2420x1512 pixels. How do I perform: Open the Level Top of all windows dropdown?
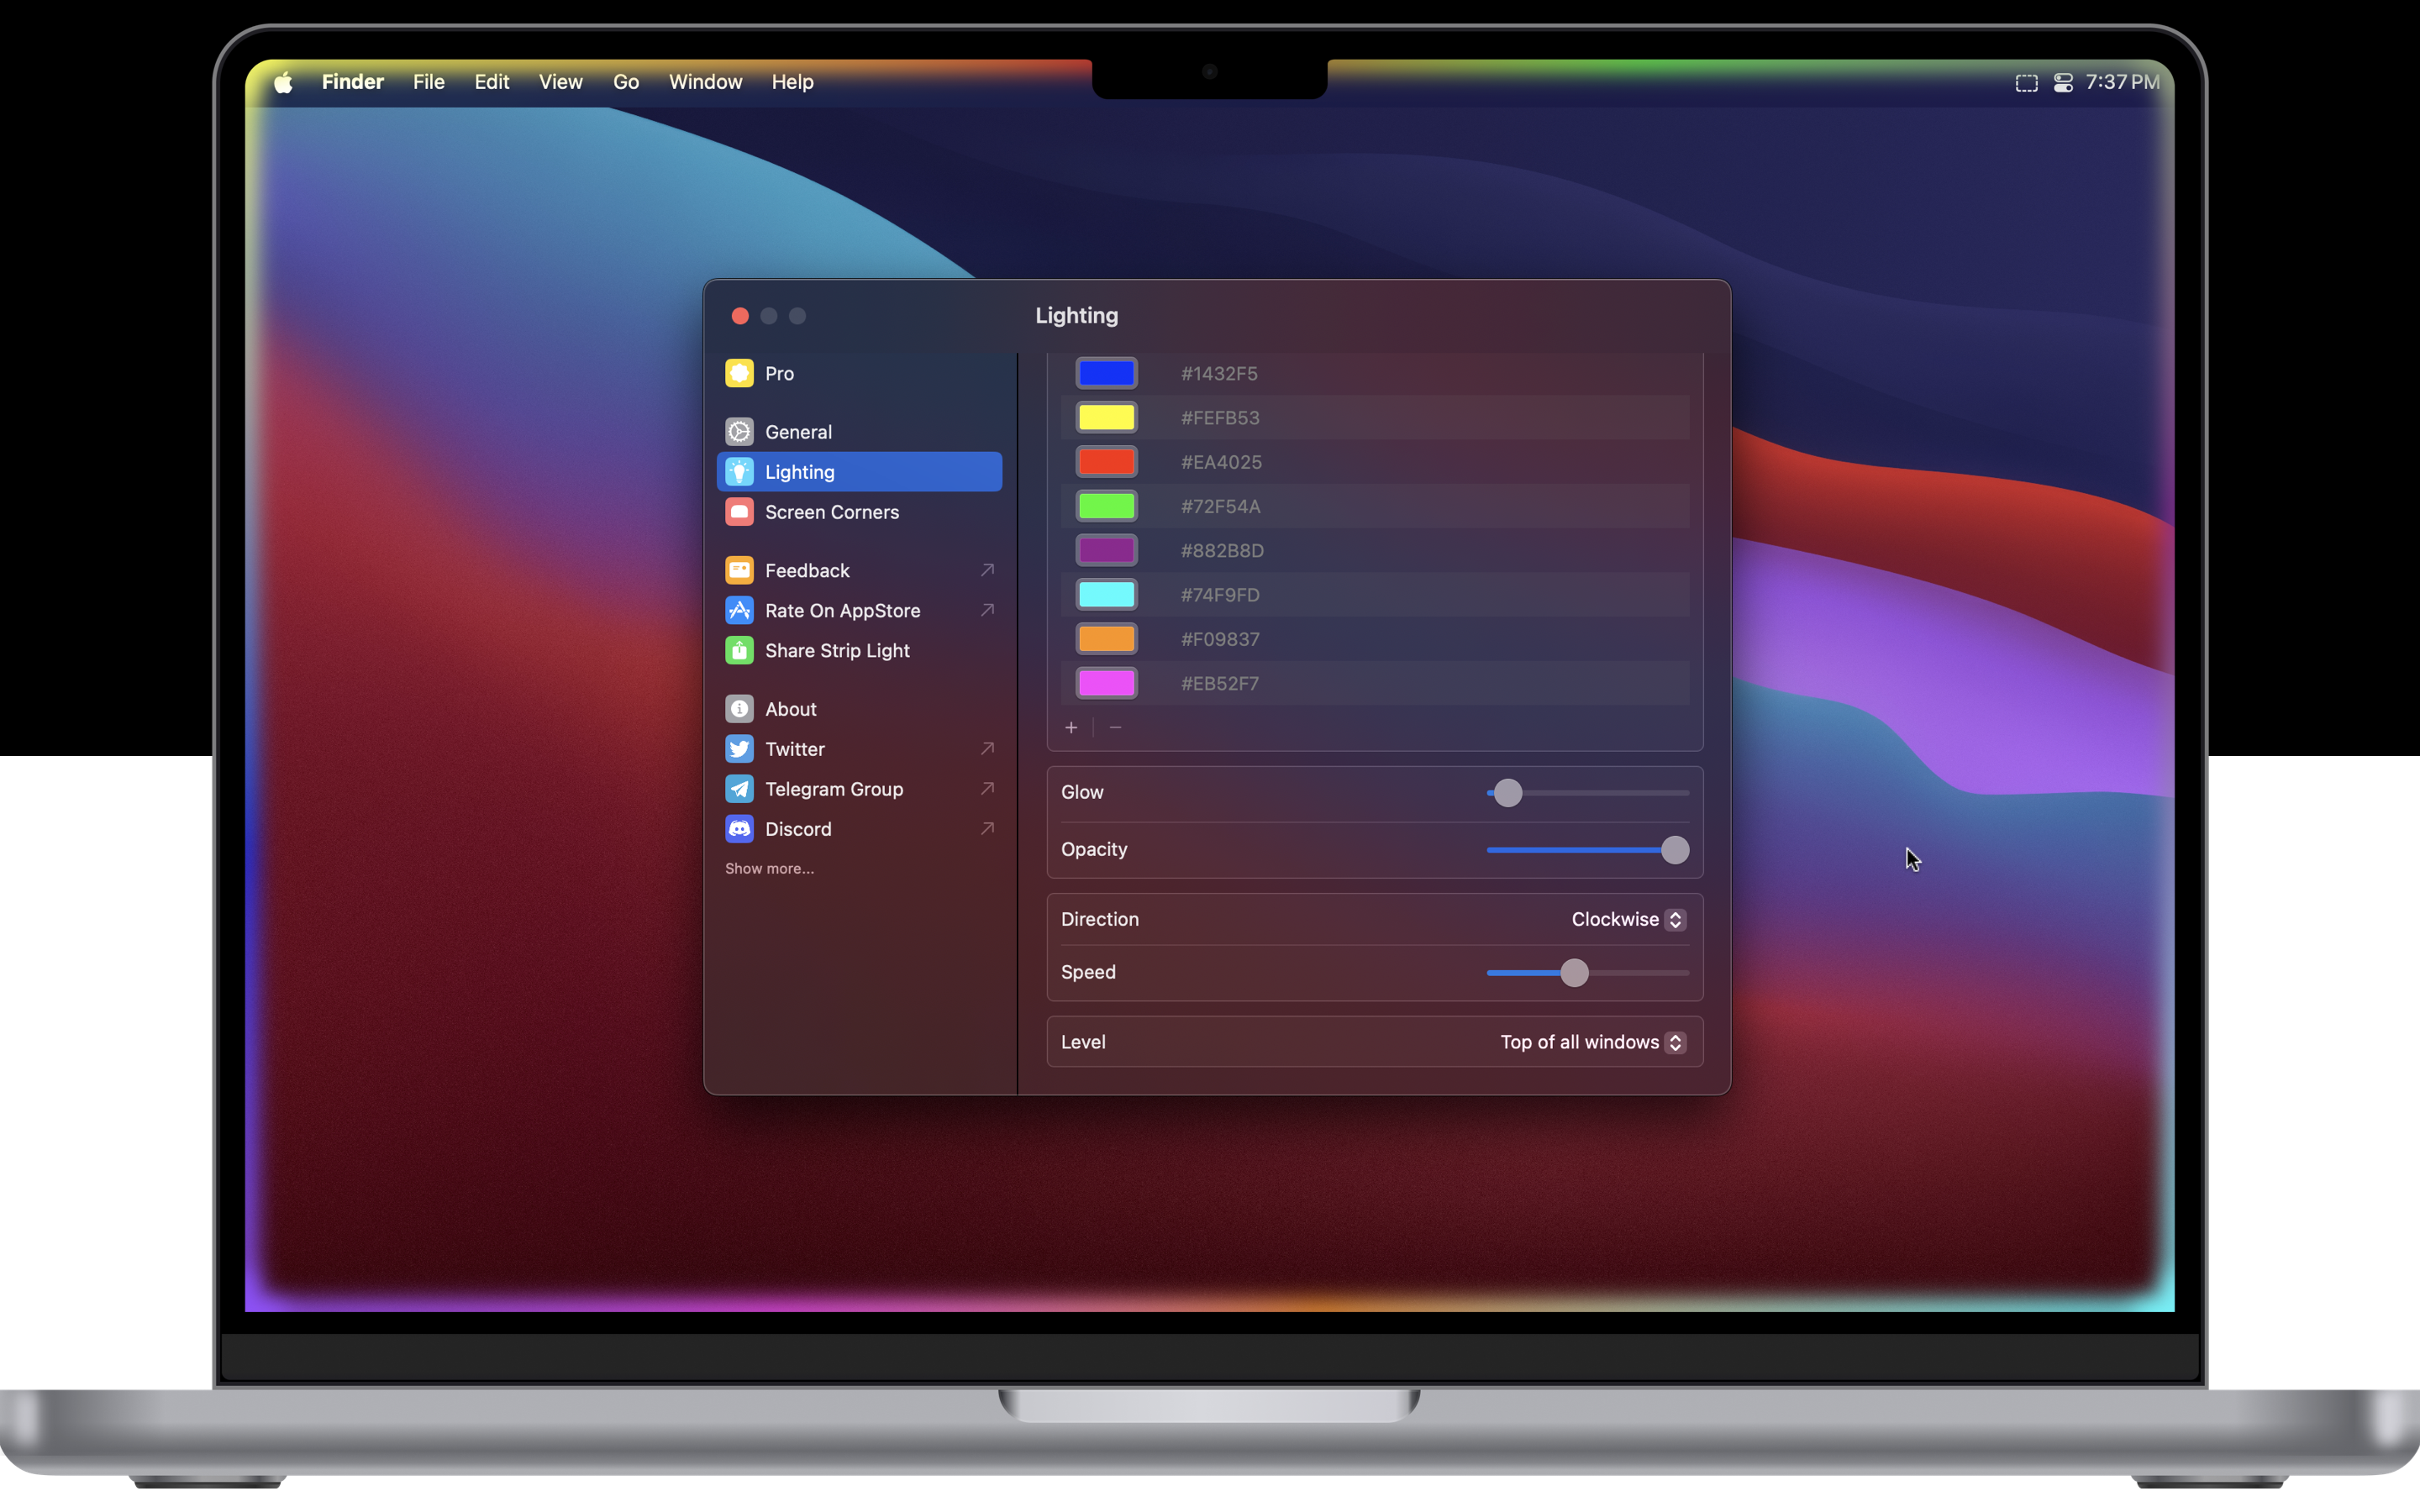point(1593,1042)
